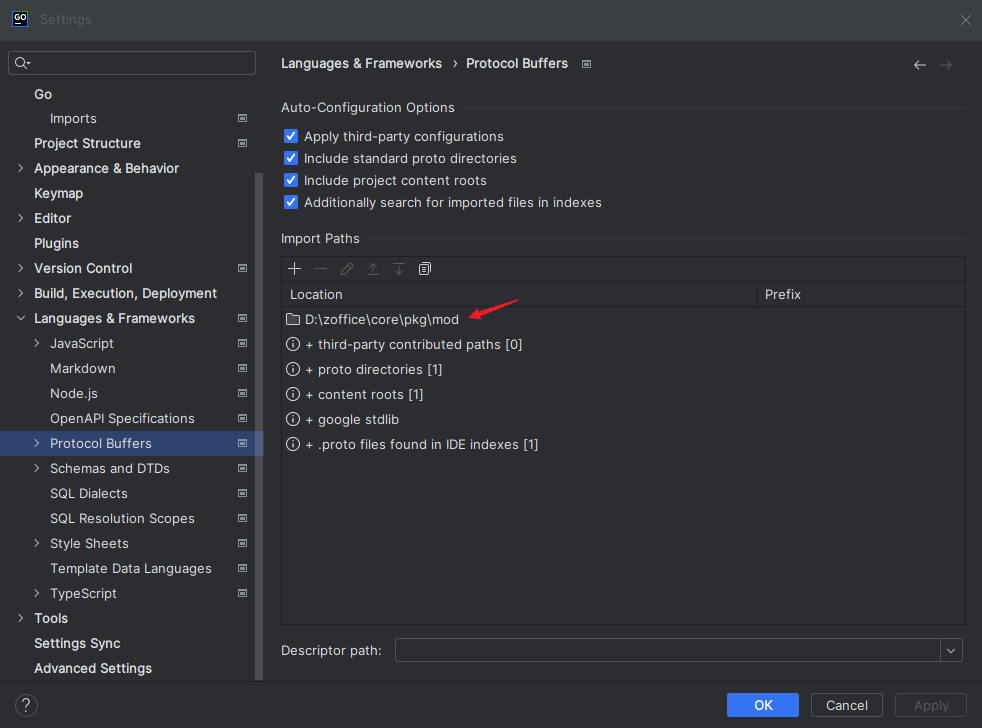Open the SQL Dialects settings page
Image resolution: width=982 pixels, height=728 pixels.
[89, 494]
